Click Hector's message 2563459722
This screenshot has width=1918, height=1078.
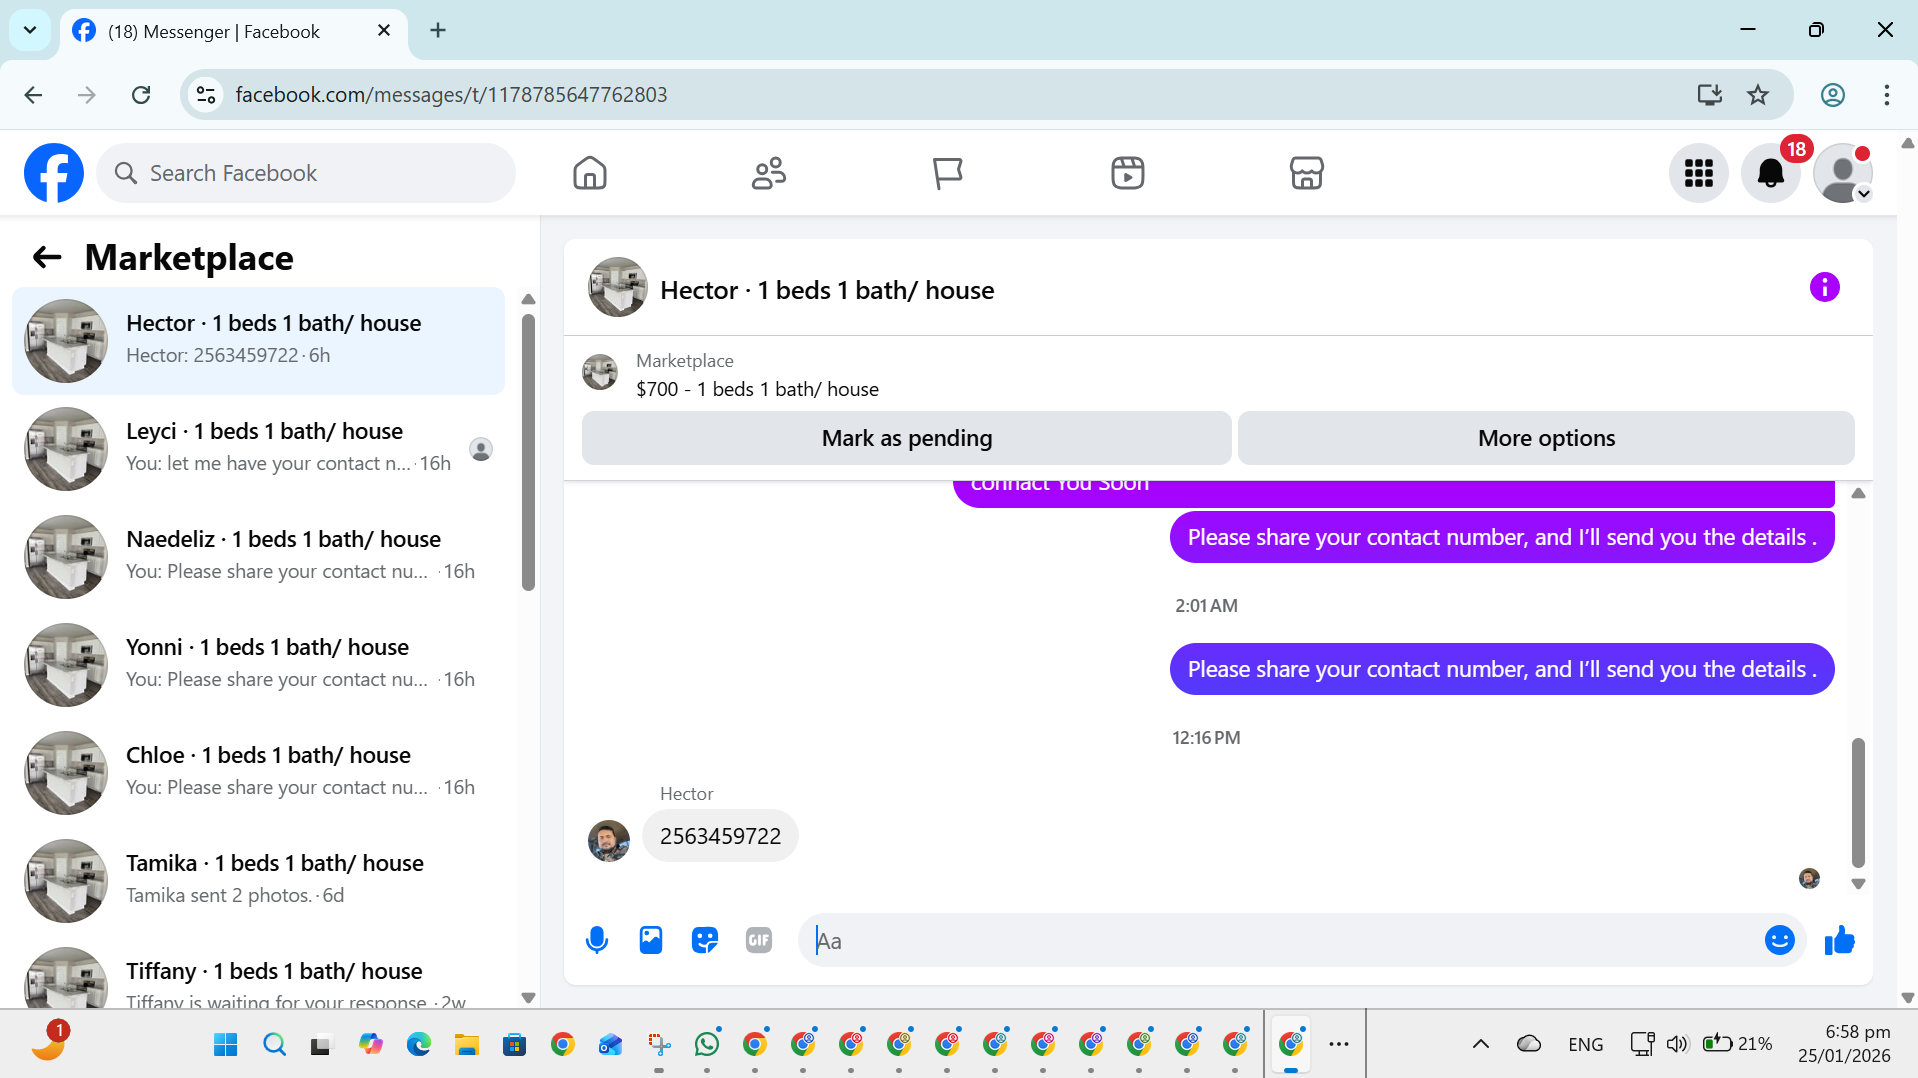720,836
